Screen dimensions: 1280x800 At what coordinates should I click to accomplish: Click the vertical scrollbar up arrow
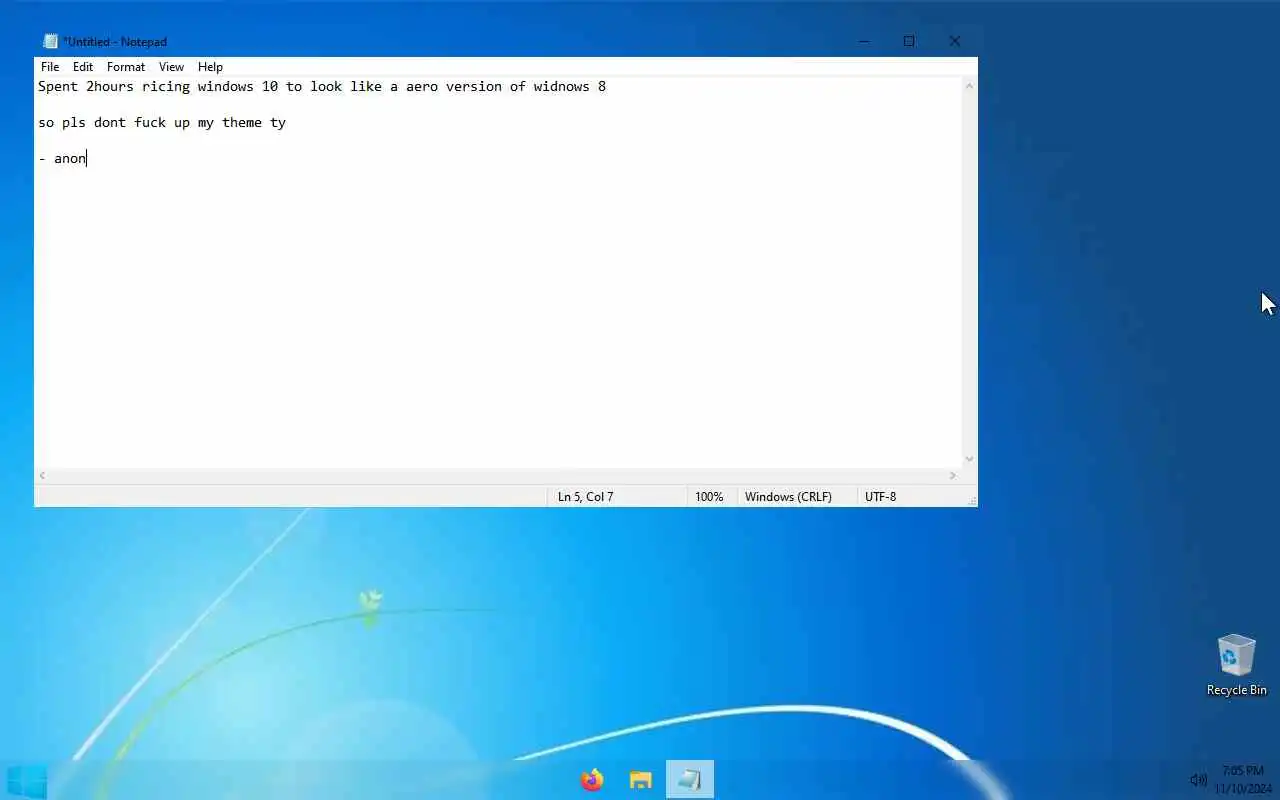pos(969,86)
